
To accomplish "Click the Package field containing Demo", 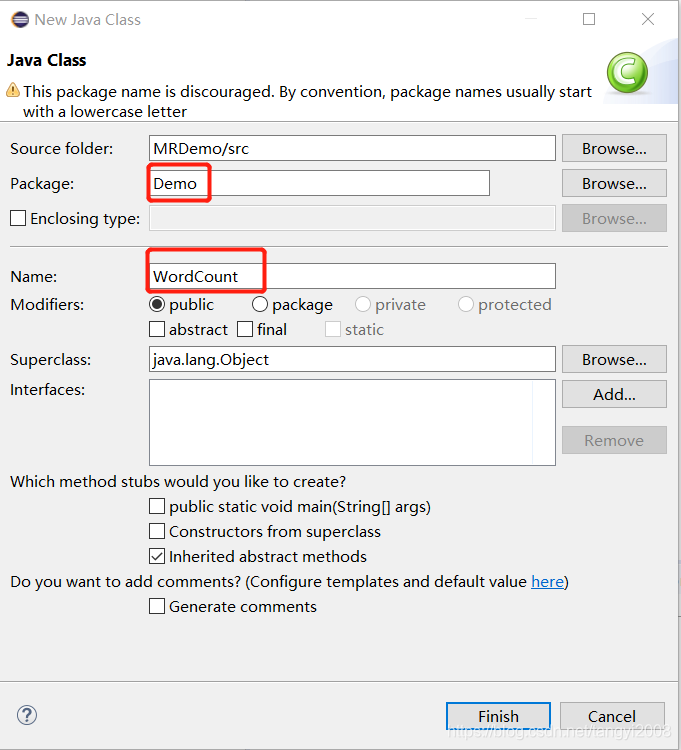I will (x=319, y=183).
